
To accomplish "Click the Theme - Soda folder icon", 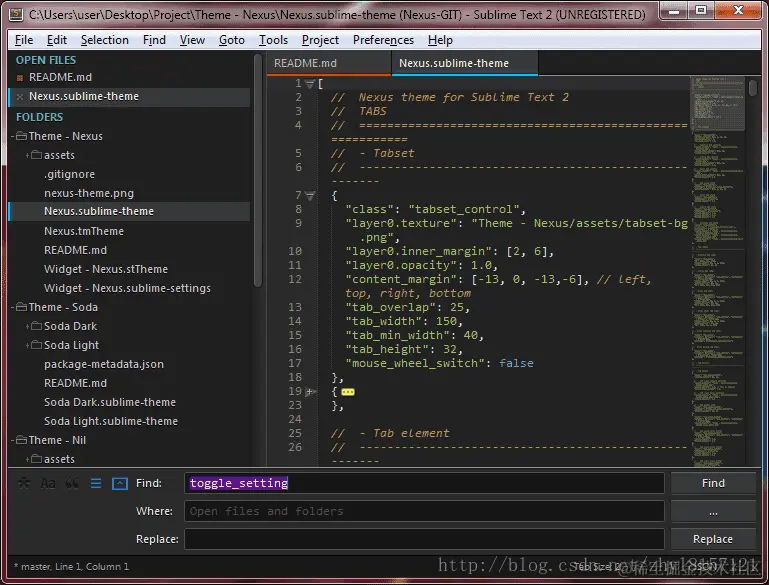I will tap(21, 307).
